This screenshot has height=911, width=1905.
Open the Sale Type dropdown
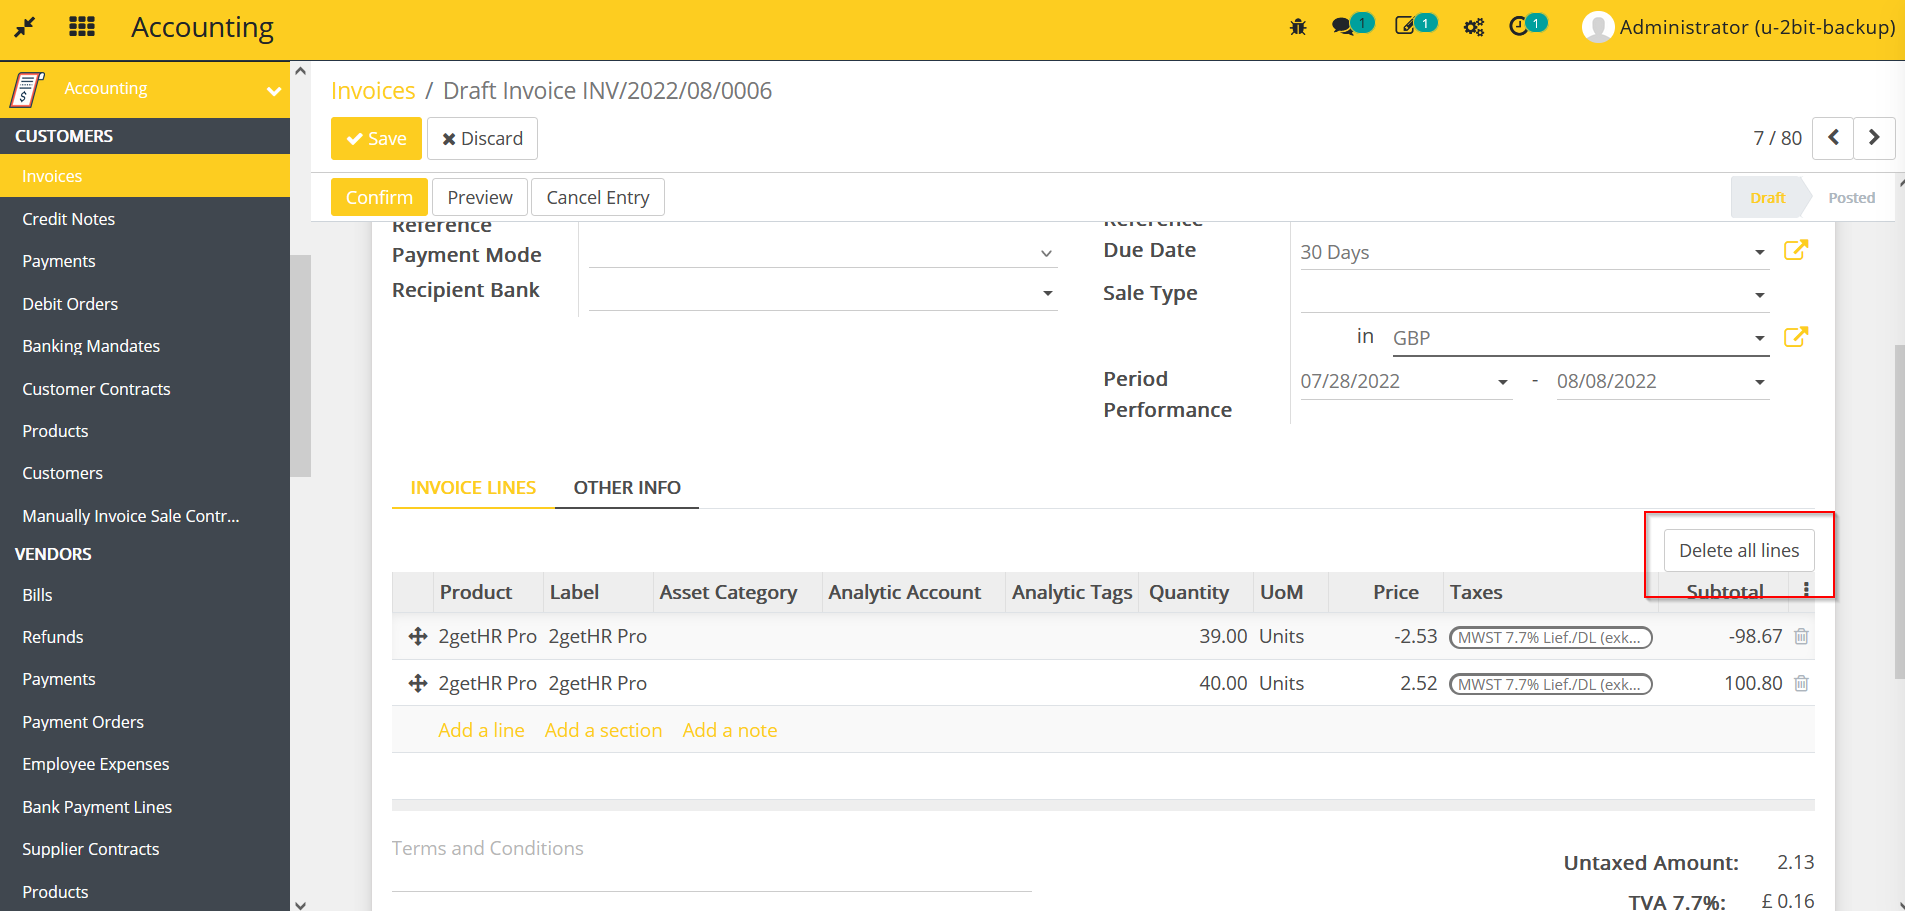(x=1759, y=295)
